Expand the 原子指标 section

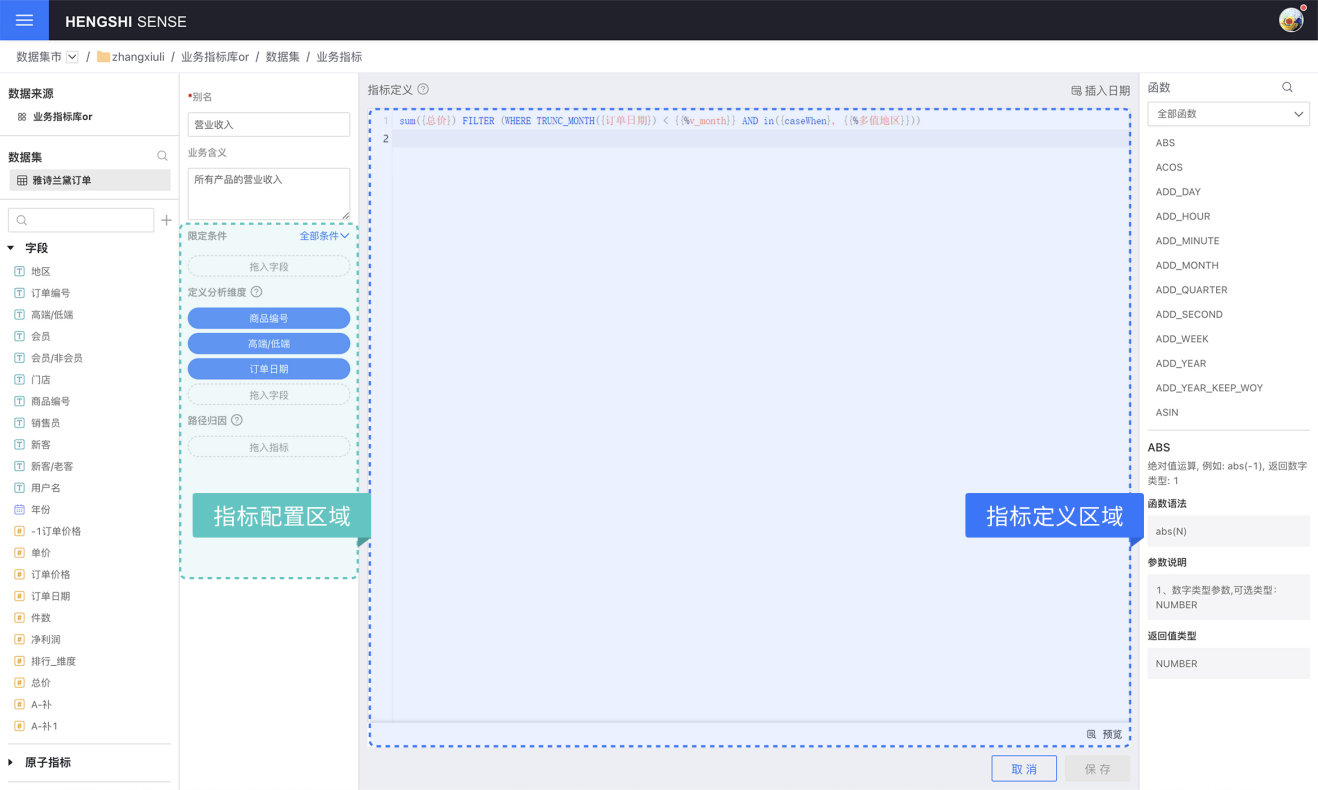point(12,763)
